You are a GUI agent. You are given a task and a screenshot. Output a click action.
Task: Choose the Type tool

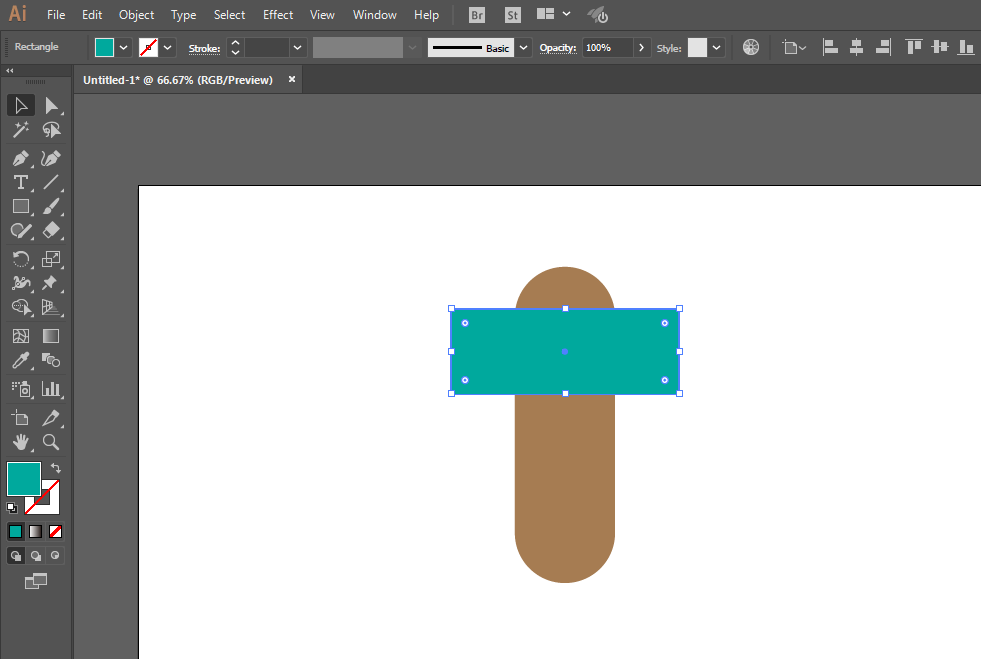coord(21,182)
